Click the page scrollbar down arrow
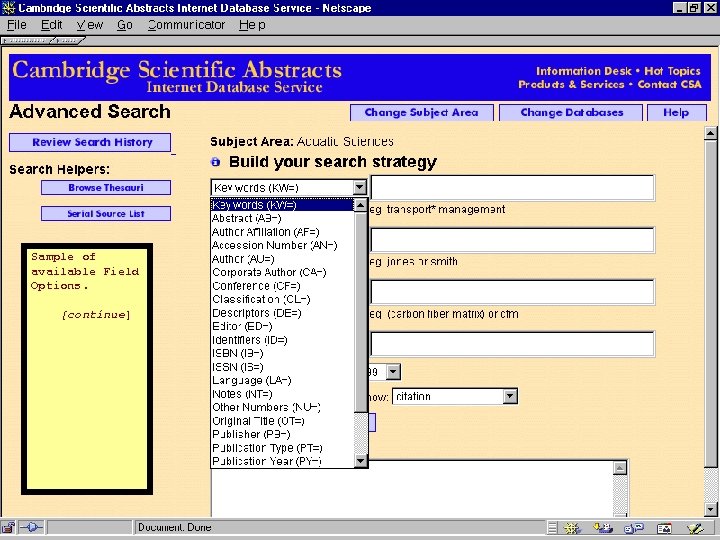 pos(710,509)
